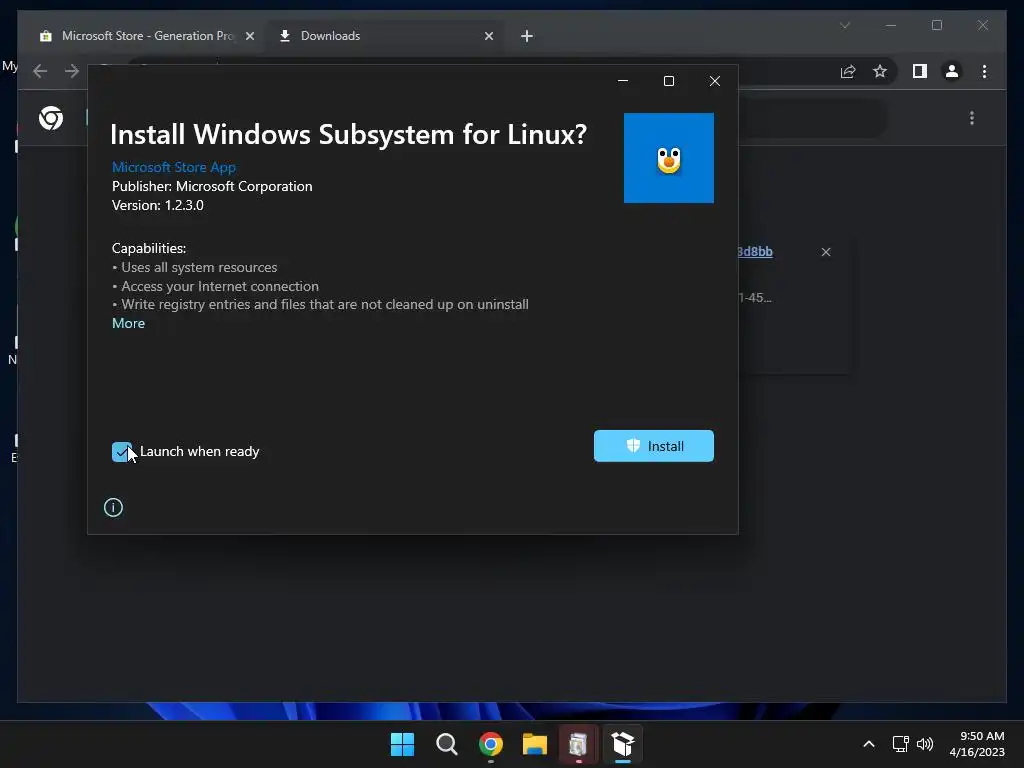Click the App Installer taskbar icon

(x=622, y=744)
